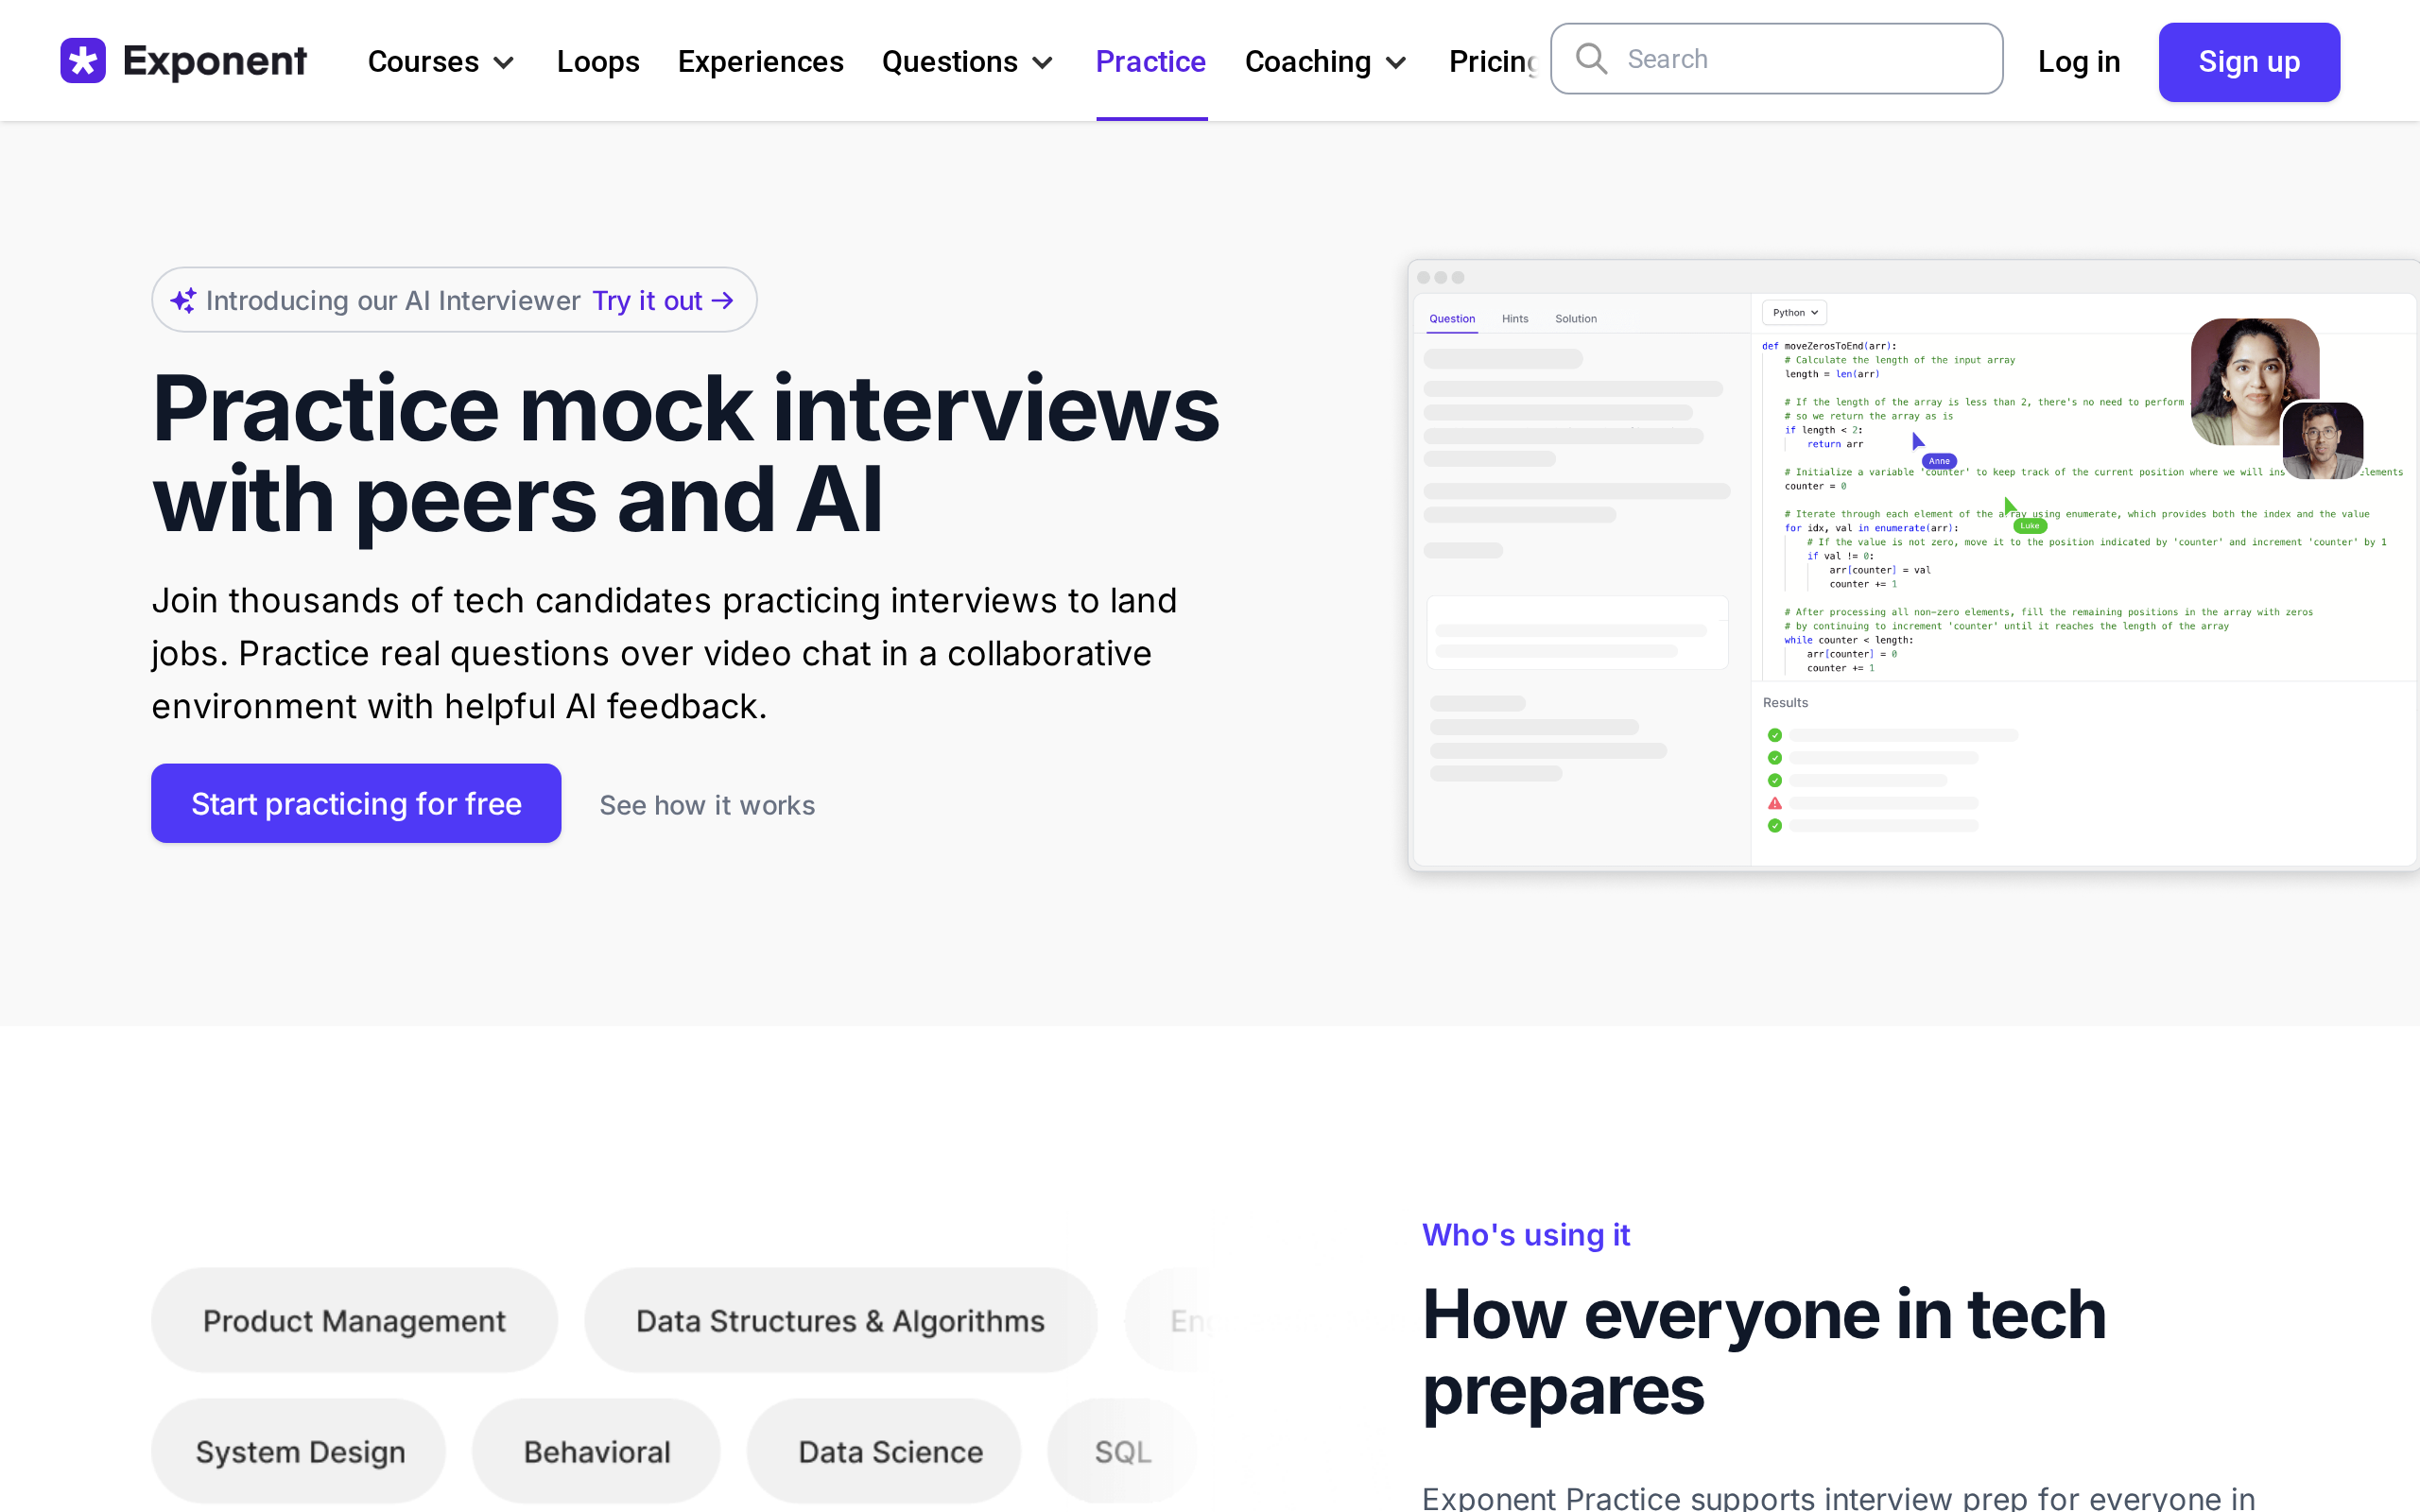Click the Luke cursor label

point(2030,525)
